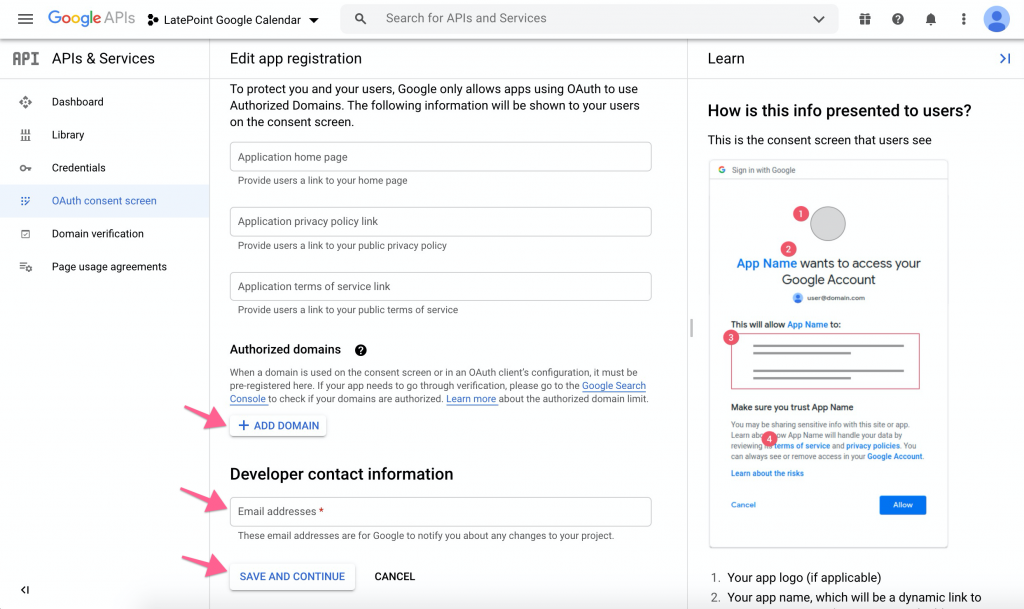The height and width of the screenshot is (609, 1024).
Task: Open the LatePoint Google Calendar project selector
Action: tap(233, 20)
